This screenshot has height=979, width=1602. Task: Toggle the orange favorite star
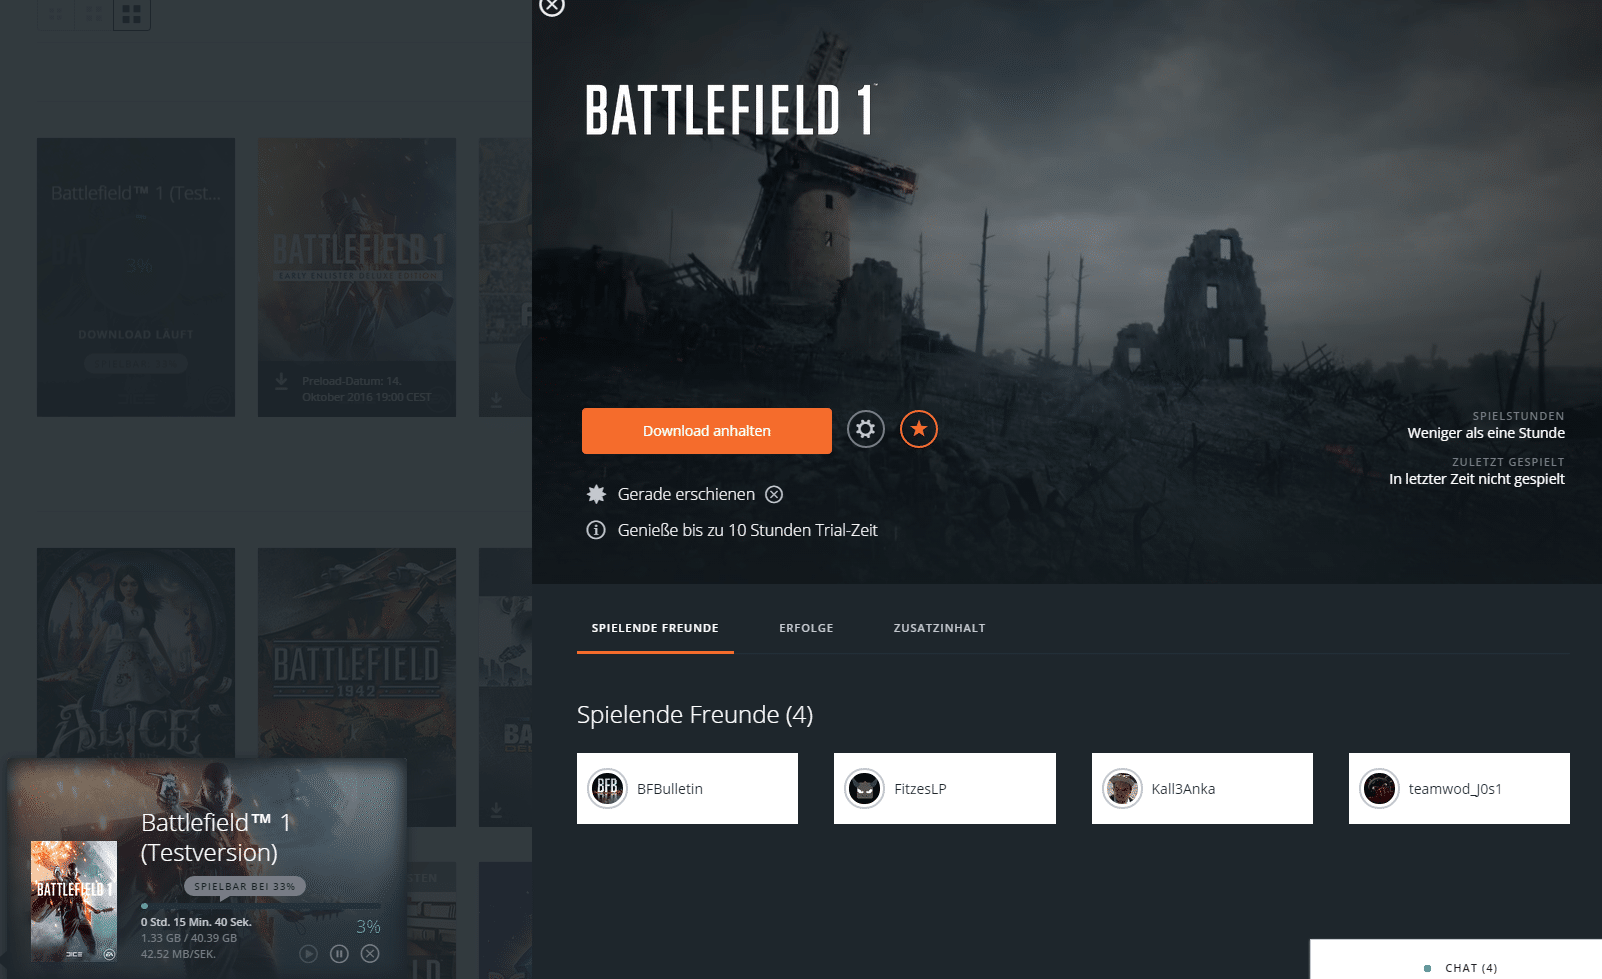(918, 430)
